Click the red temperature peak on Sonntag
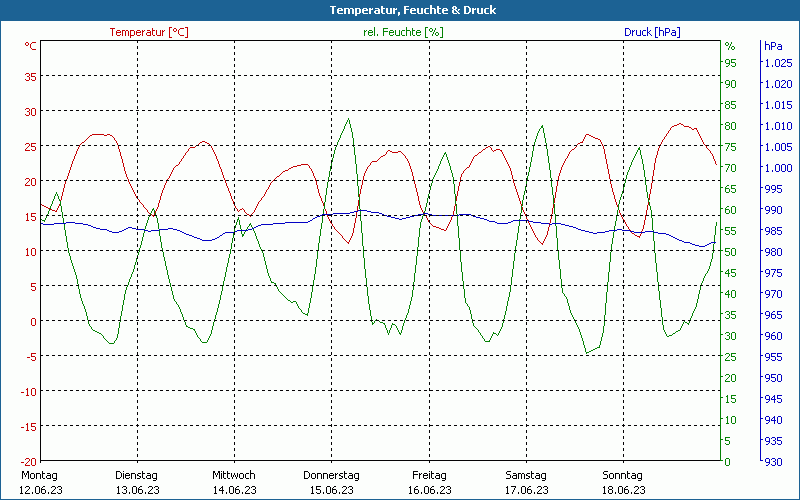This screenshot has height=500, width=800. point(680,124)
